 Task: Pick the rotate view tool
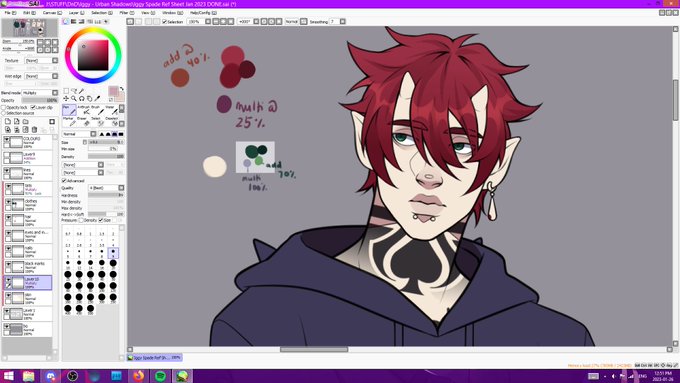click(82, 99)
